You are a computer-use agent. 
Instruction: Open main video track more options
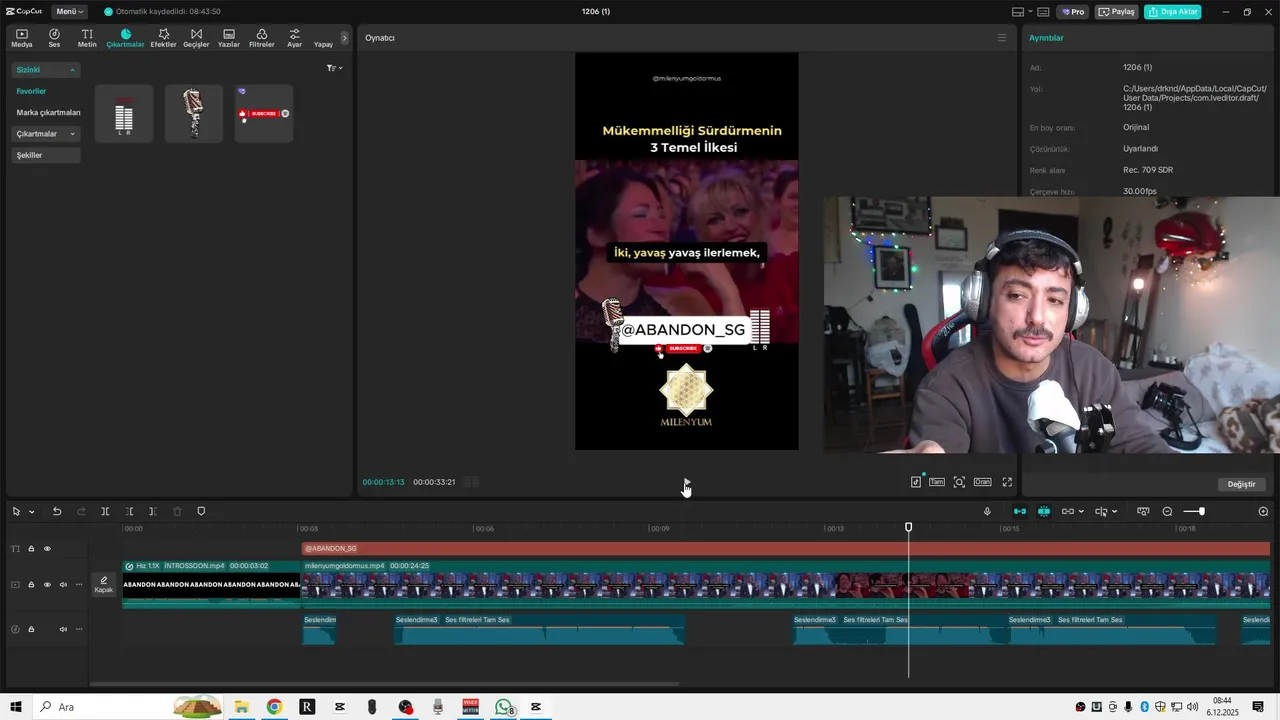point(79,585)
